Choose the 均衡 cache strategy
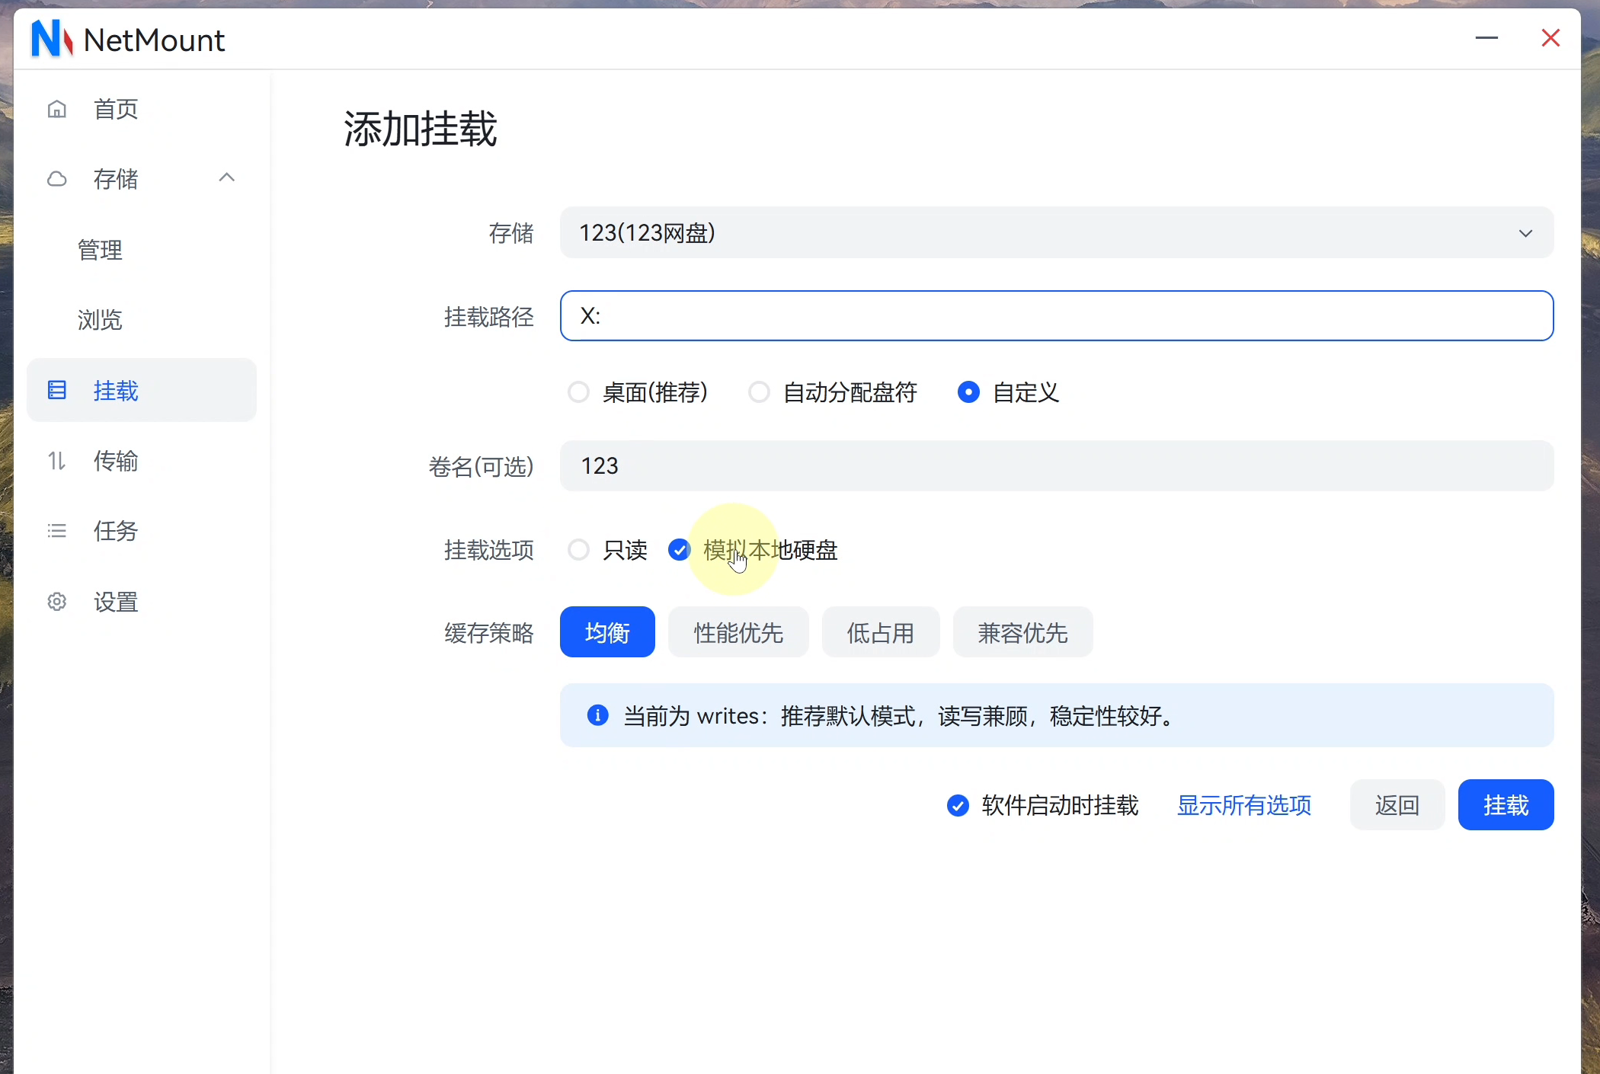The height and width of the screenshot is (1074, 1600). 607,632
